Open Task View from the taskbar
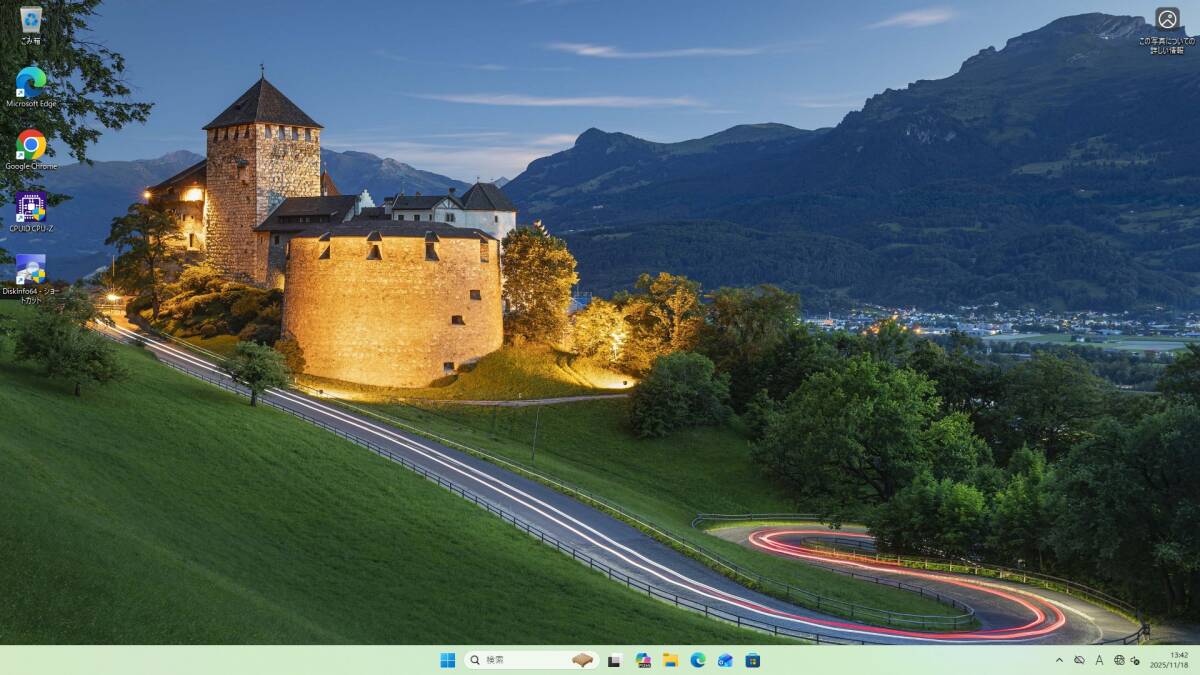Screen dimensions: 1200x675 click(615, 660)
